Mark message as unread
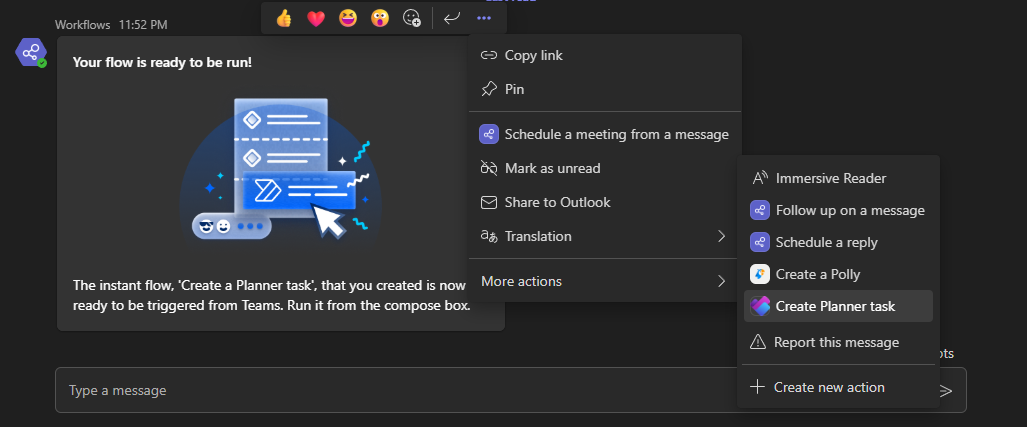Image resolution: width=1027 pixels, height=427 pixels. point(605,168)
